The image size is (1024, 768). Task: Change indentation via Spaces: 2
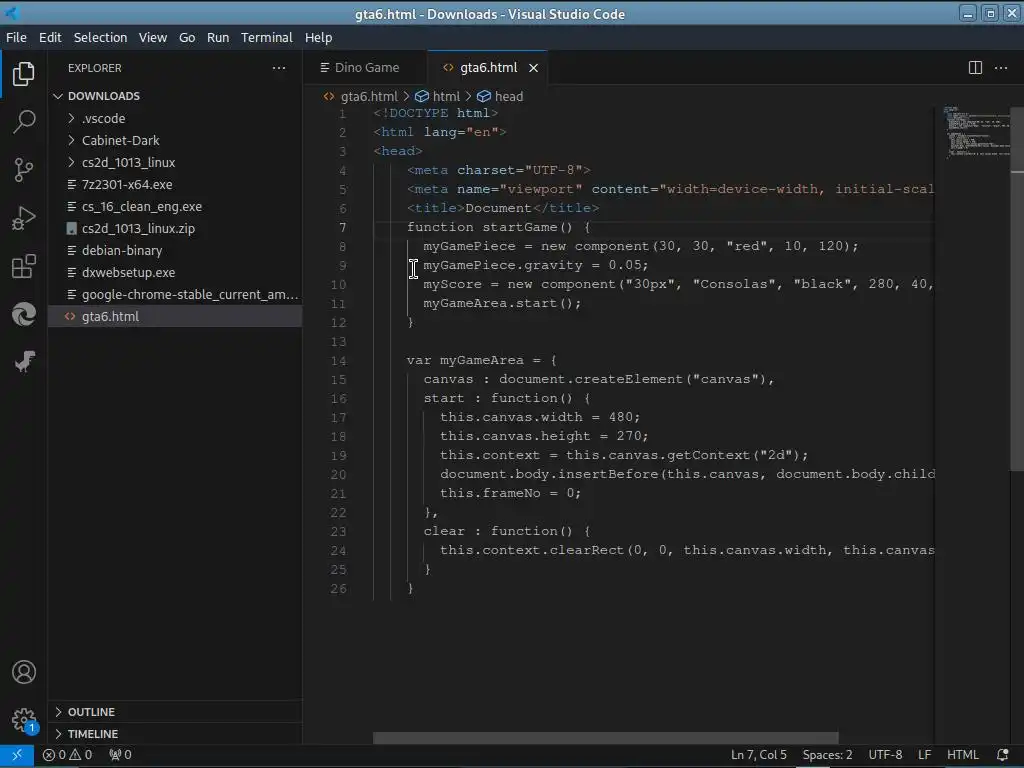827,755
